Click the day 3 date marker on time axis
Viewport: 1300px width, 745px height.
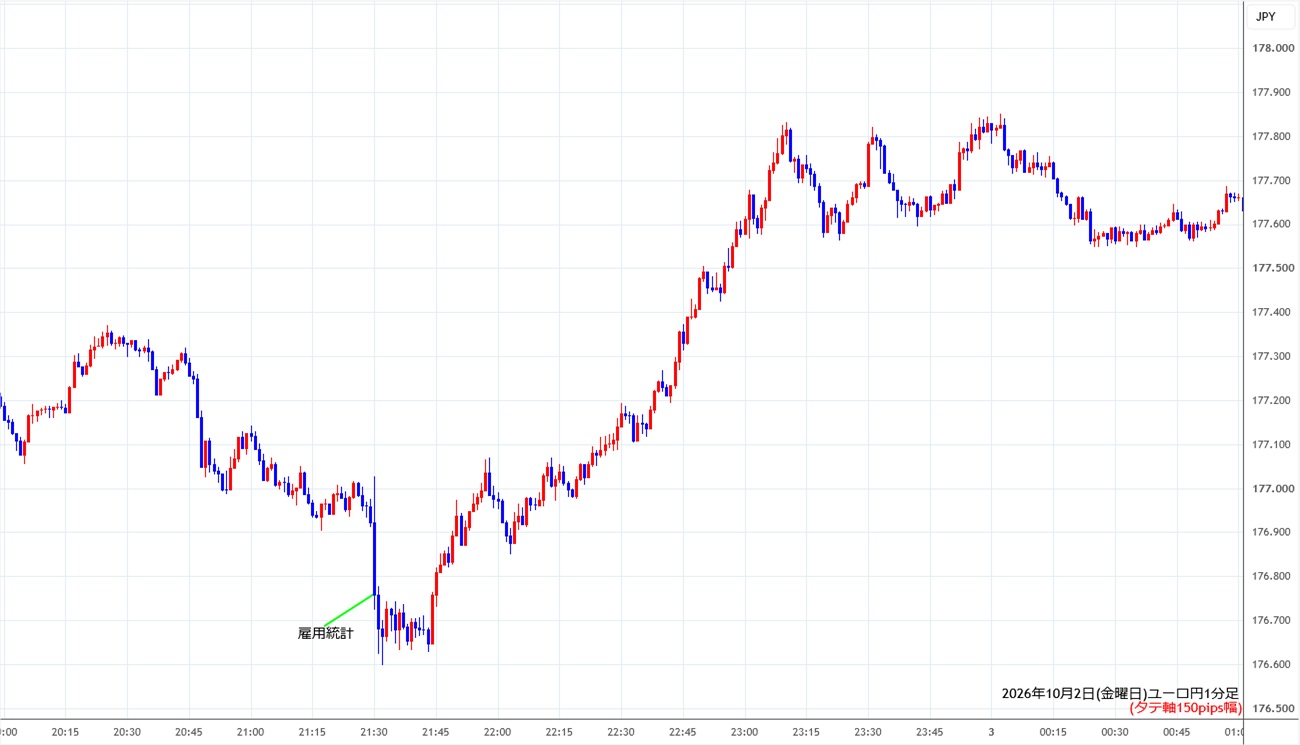click(x=991, y=732)
